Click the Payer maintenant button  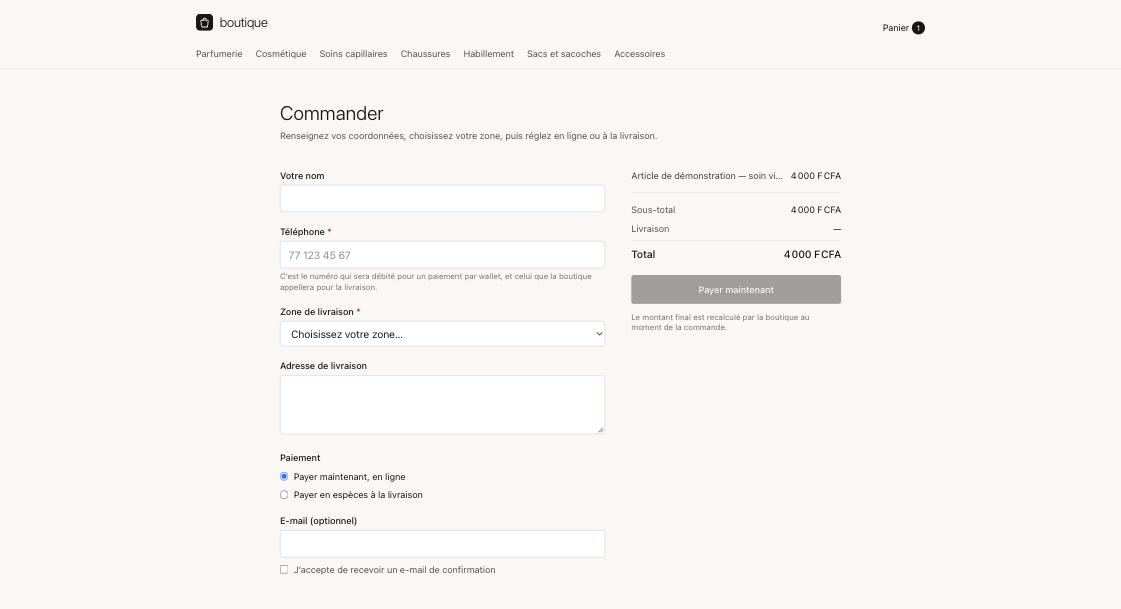736,289
